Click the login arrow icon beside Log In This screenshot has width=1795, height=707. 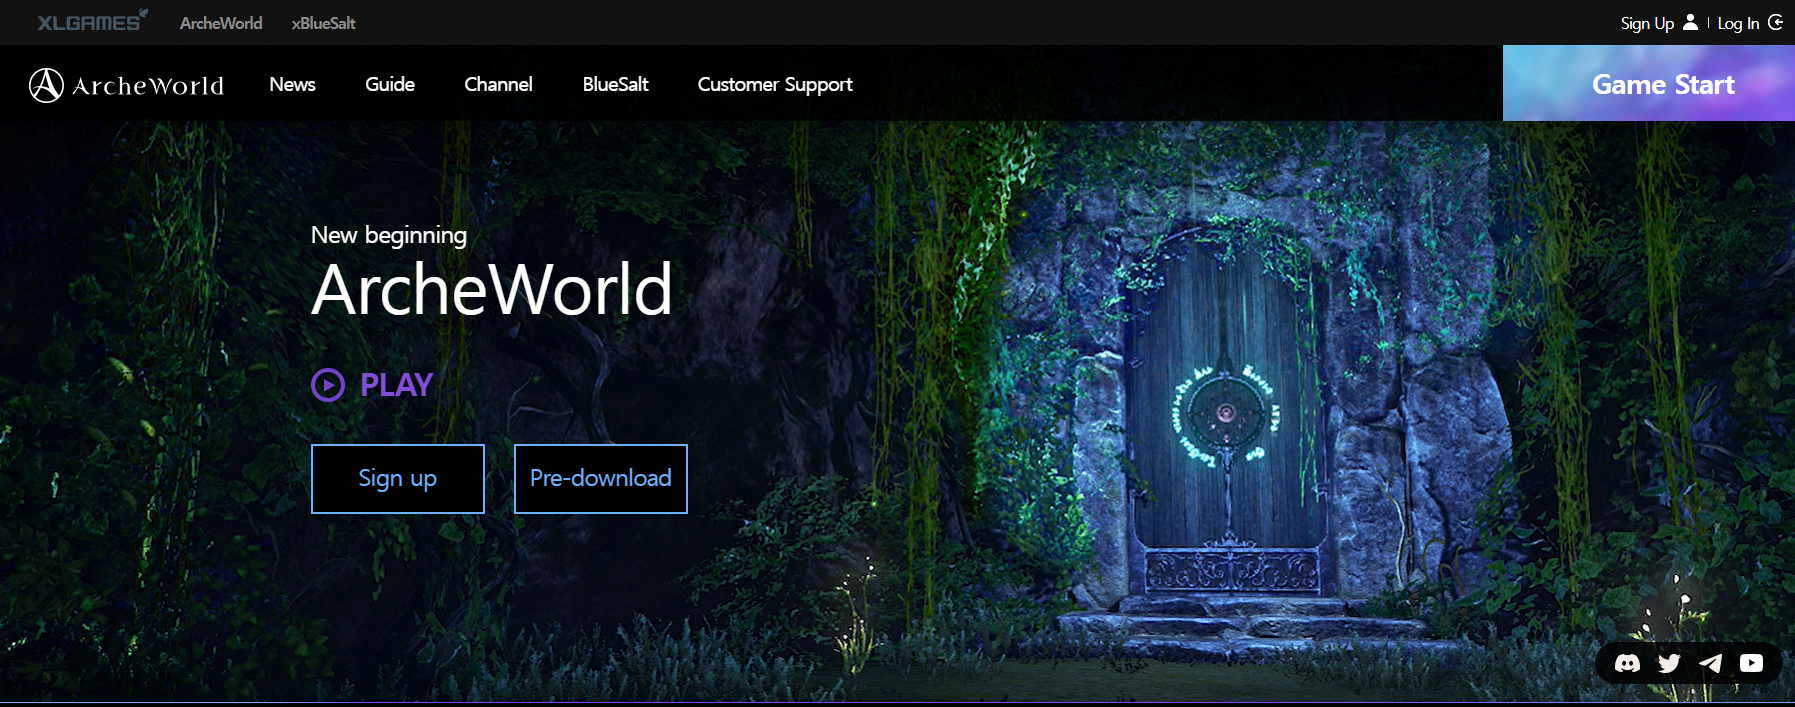(1775, 22)
